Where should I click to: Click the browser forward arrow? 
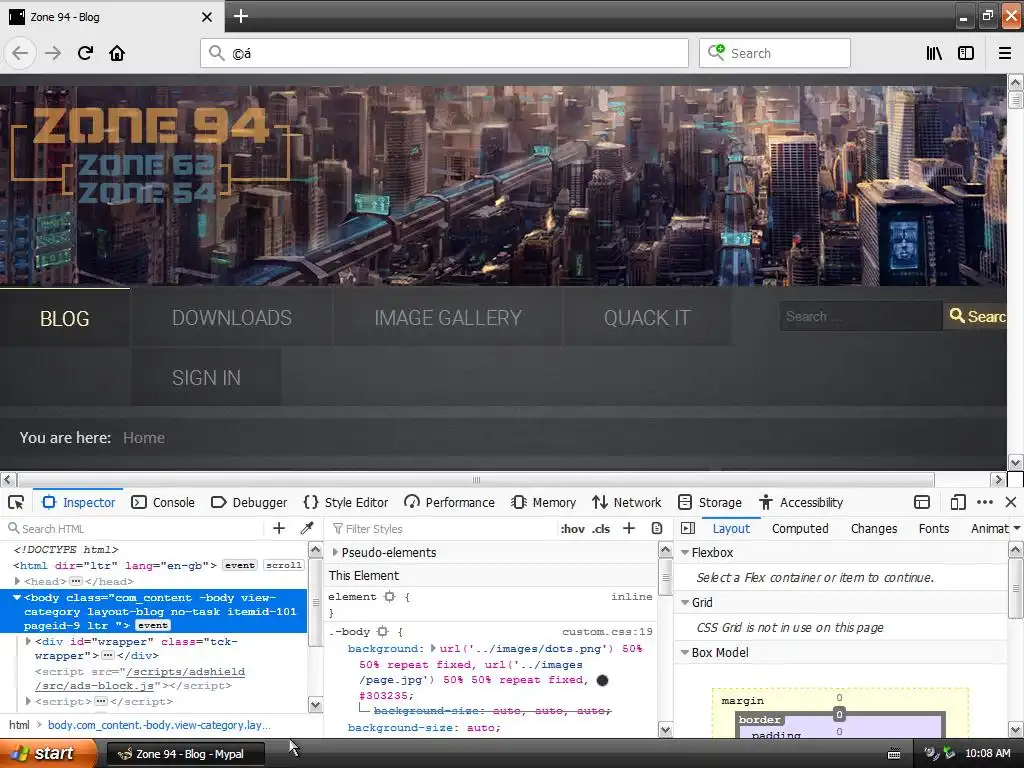tap(53, 53)
